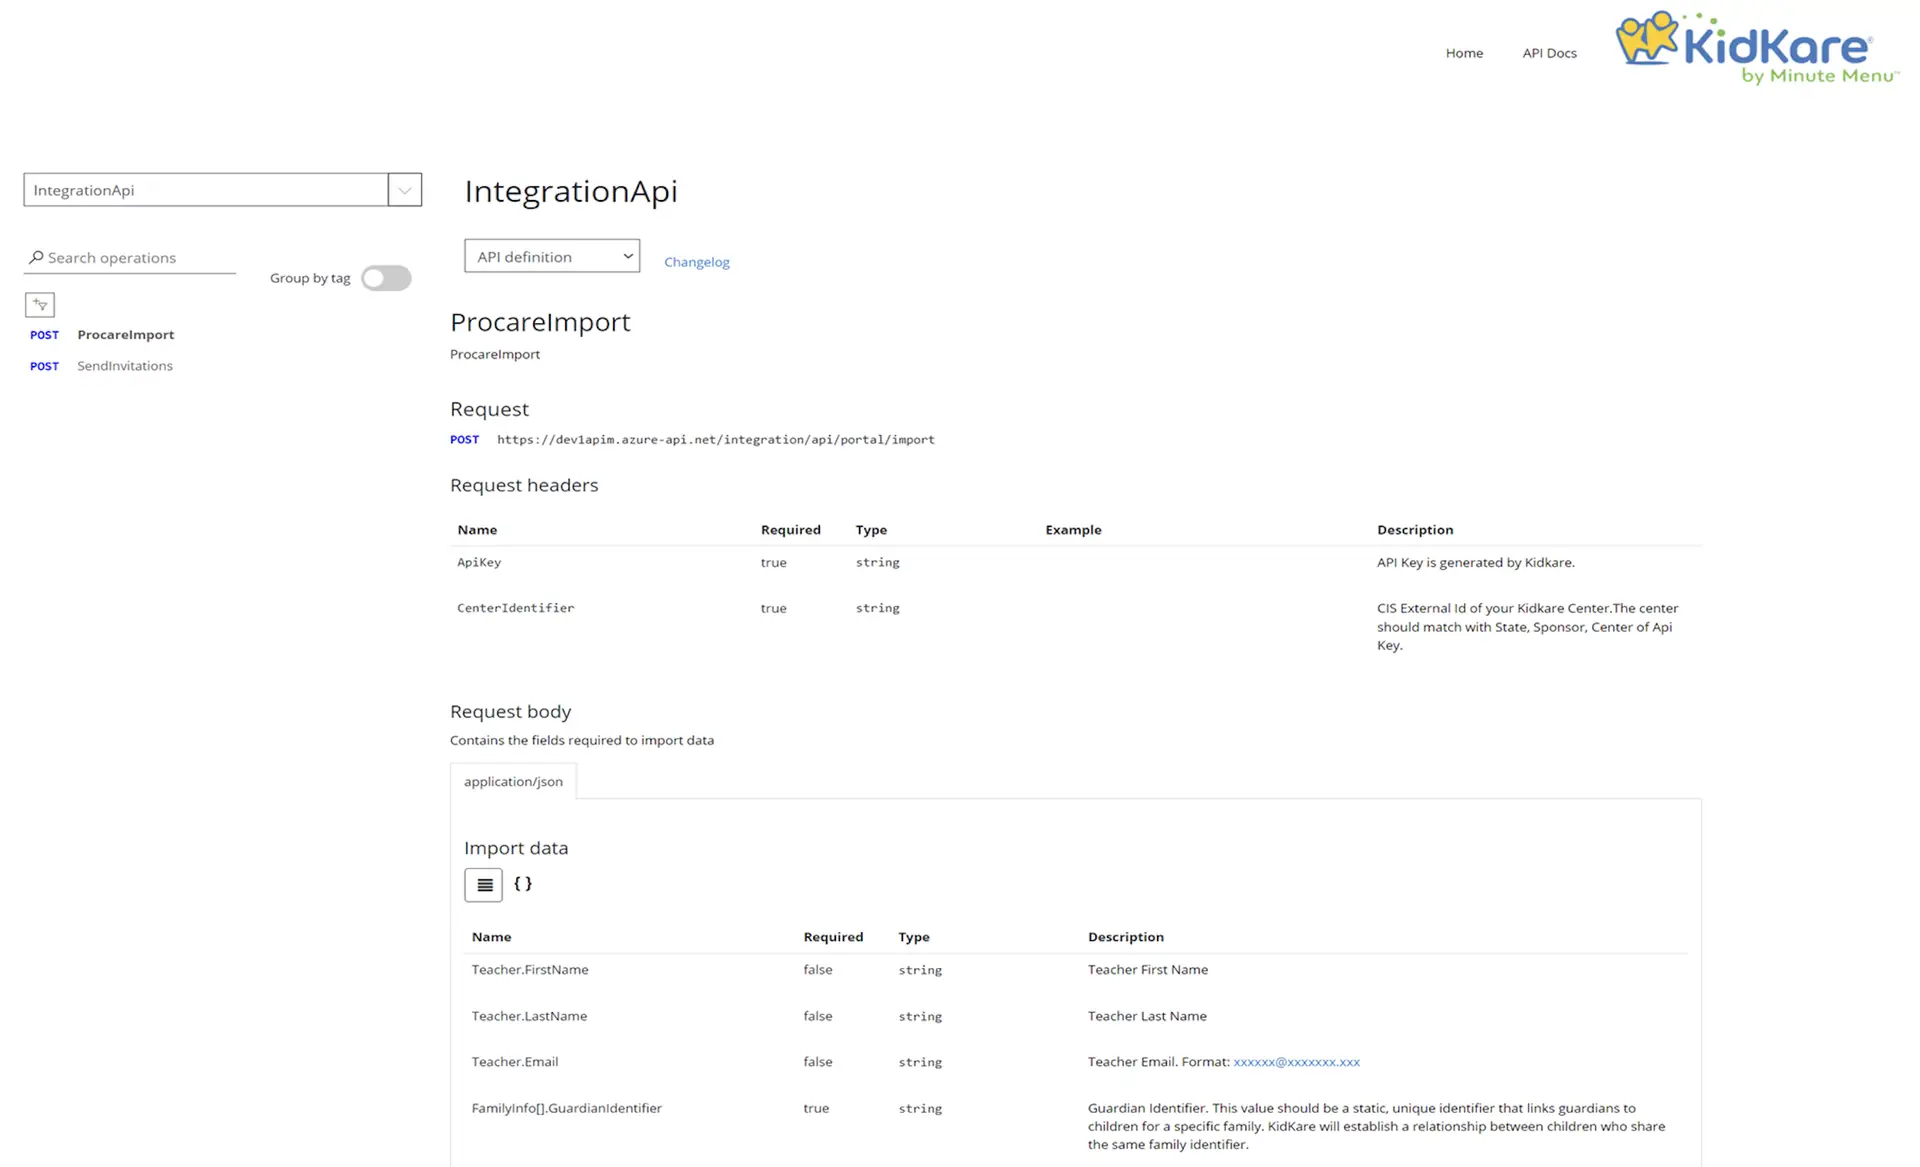Click the 'Teacher Last Name' description
The width and height of the screenshot is (1920, 1167).
1147,1016
